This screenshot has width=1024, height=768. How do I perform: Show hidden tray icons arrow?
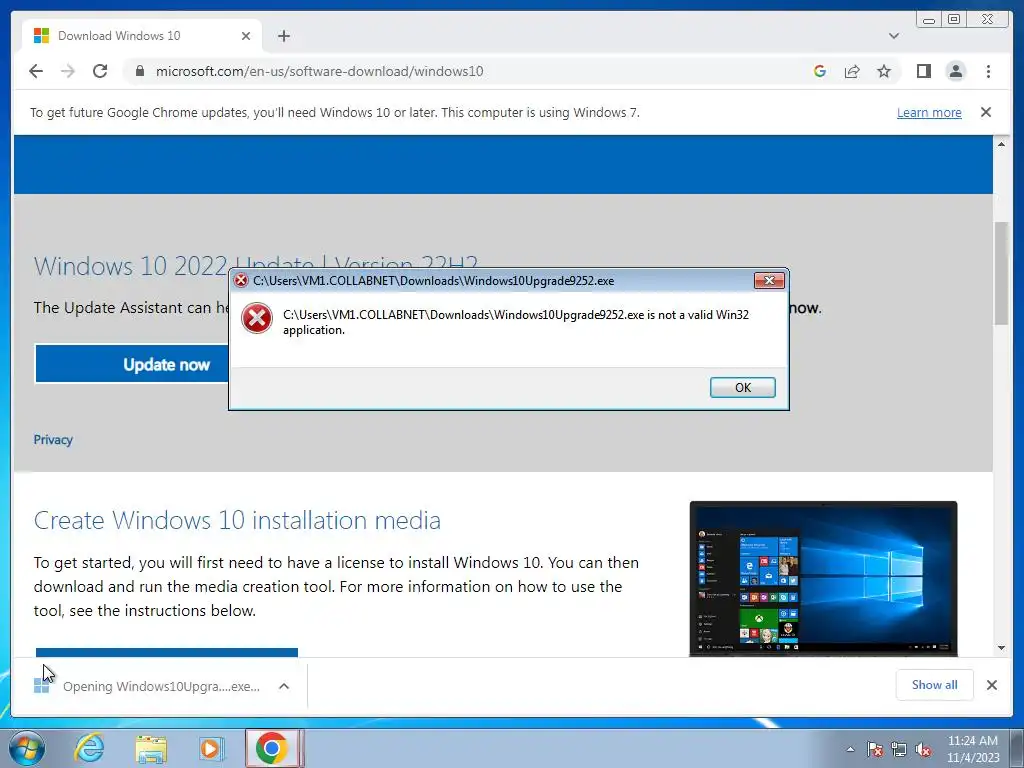[850, 749]
